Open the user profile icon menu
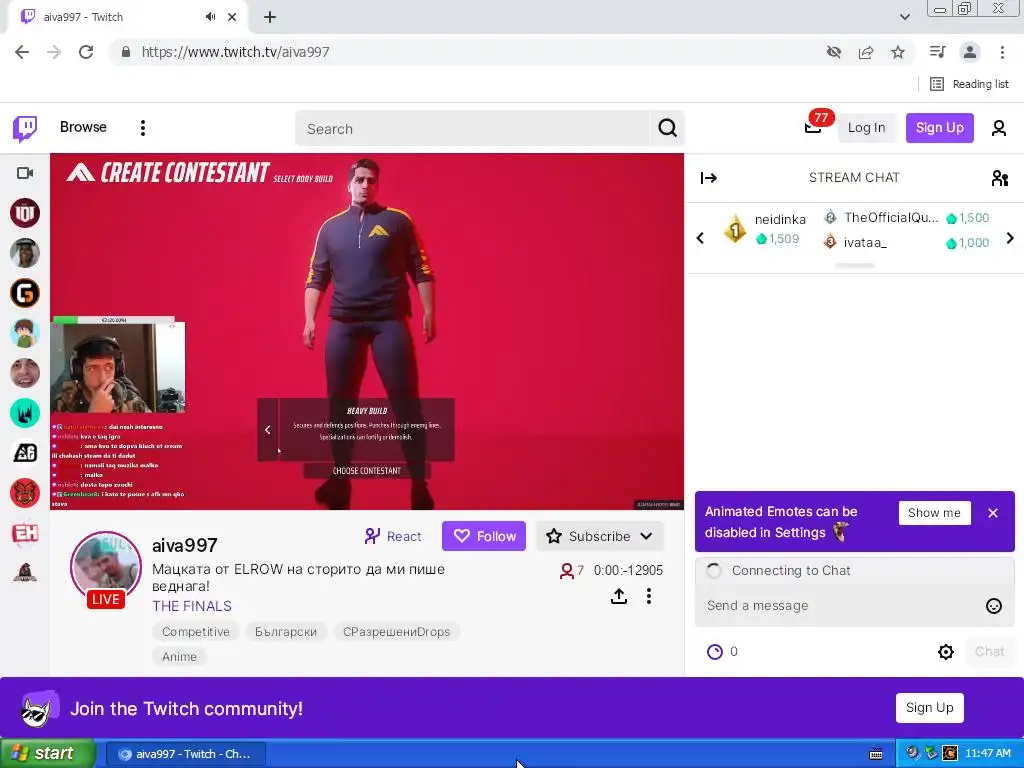 point(999,128)
